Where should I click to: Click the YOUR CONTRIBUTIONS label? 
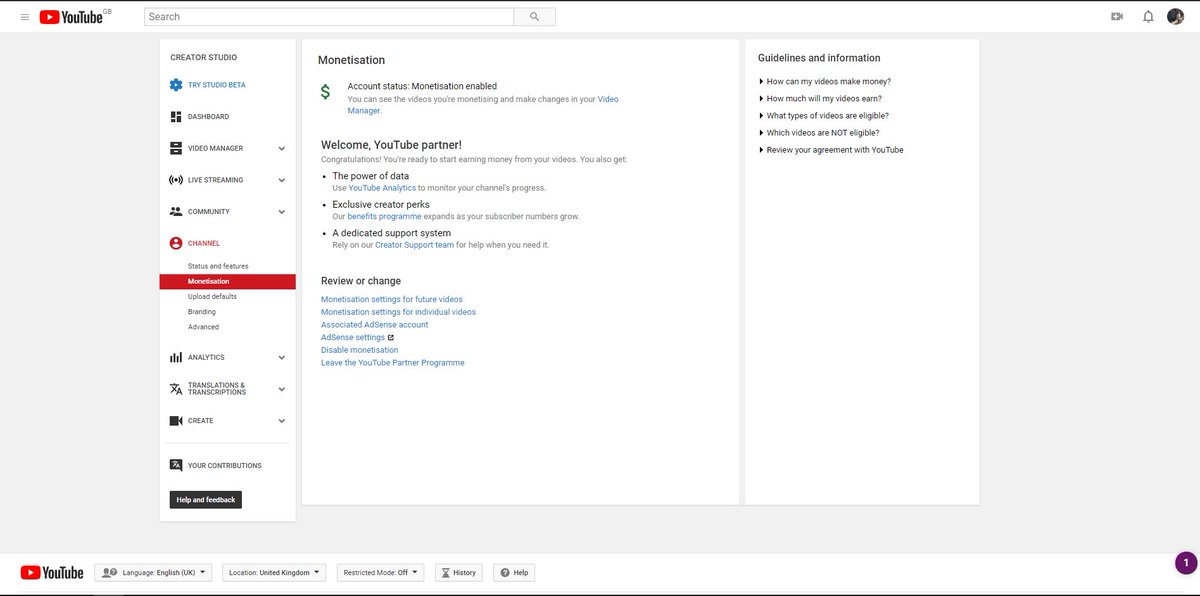point(225,466)
